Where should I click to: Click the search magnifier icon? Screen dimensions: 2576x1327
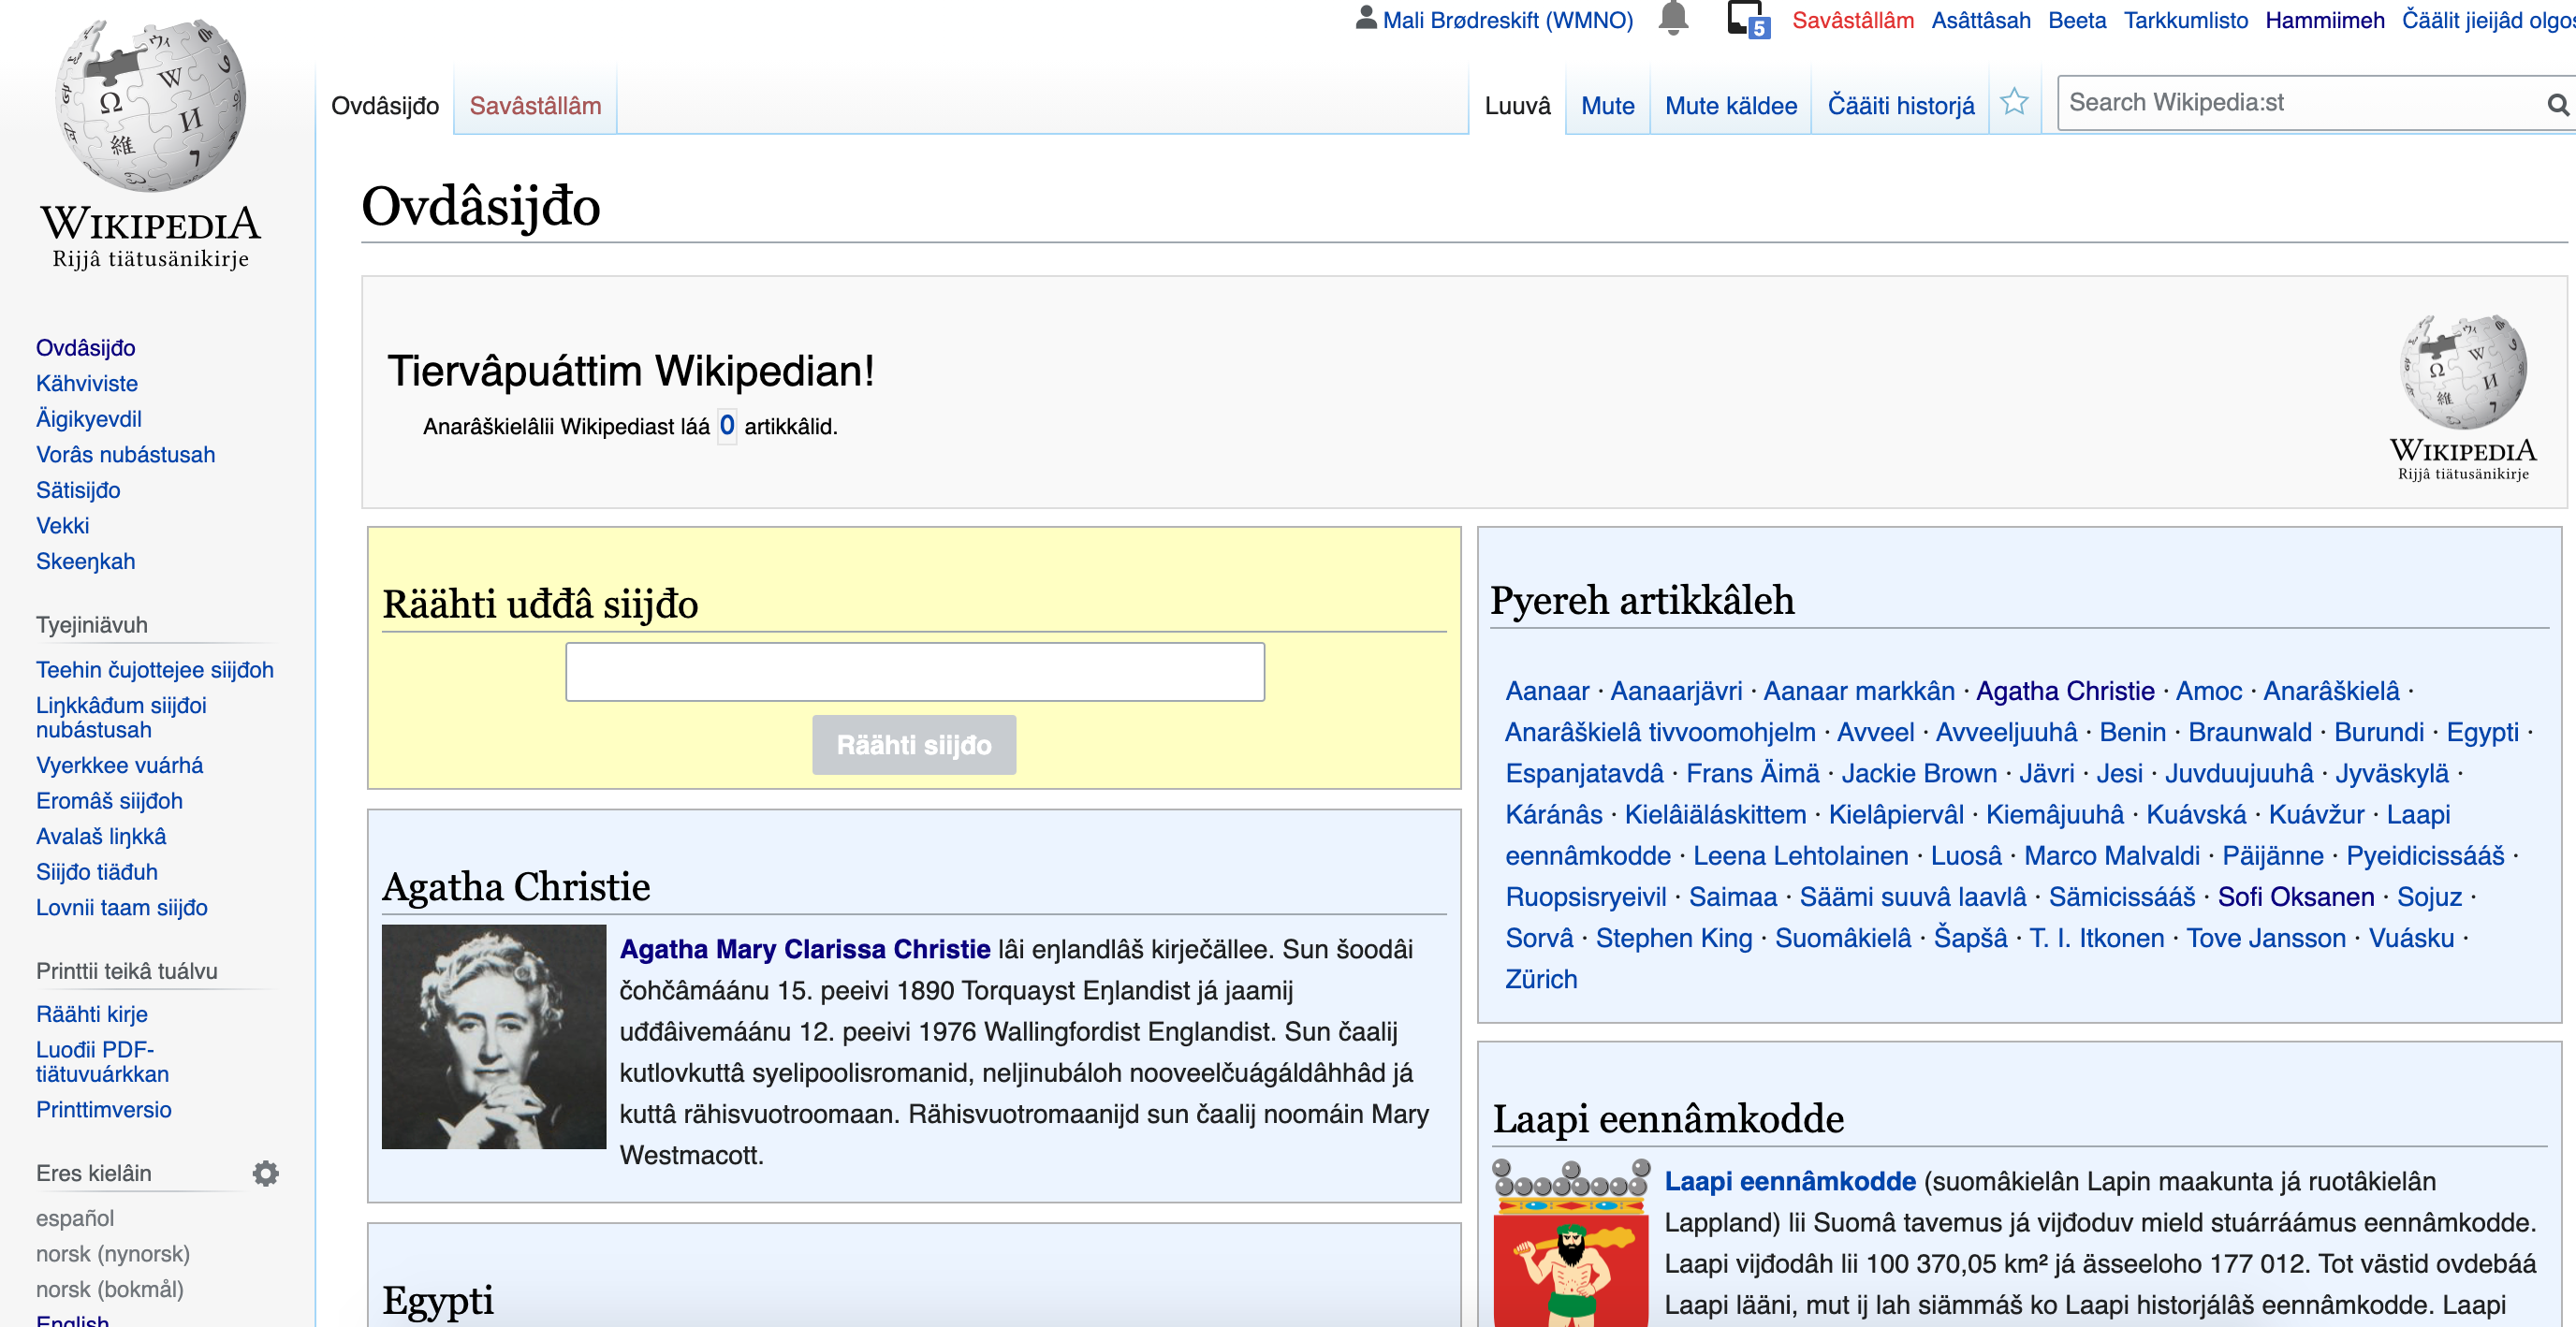[x=2558, y=103]
